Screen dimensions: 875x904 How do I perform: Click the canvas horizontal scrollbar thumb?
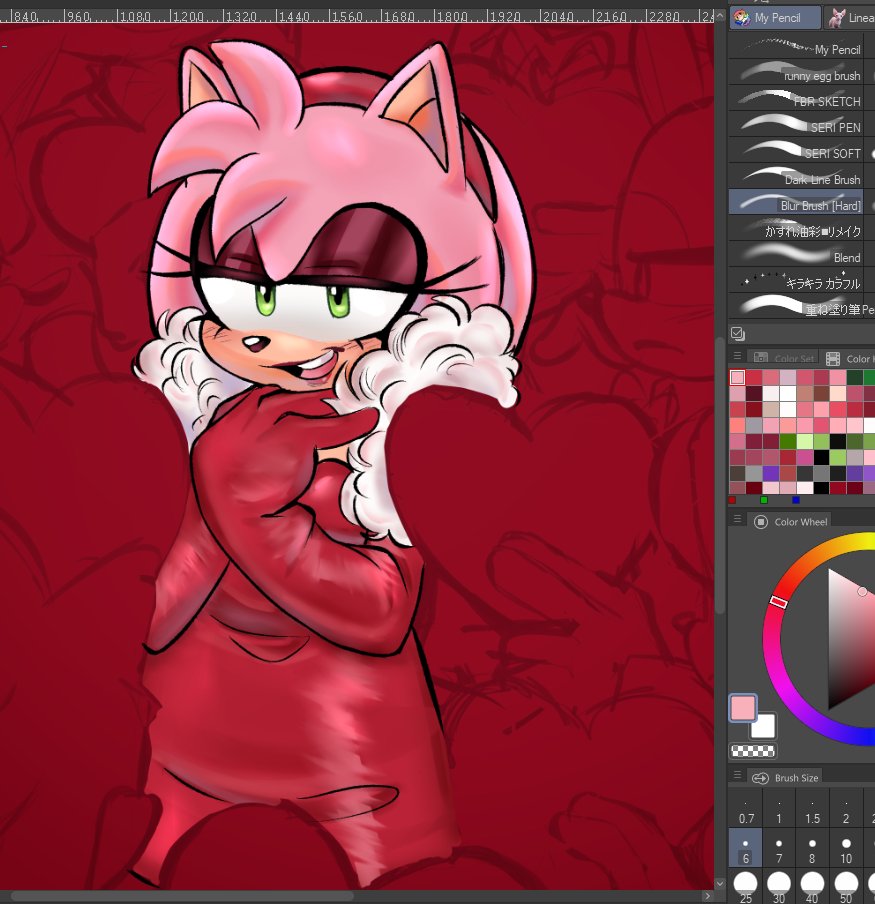182,897
